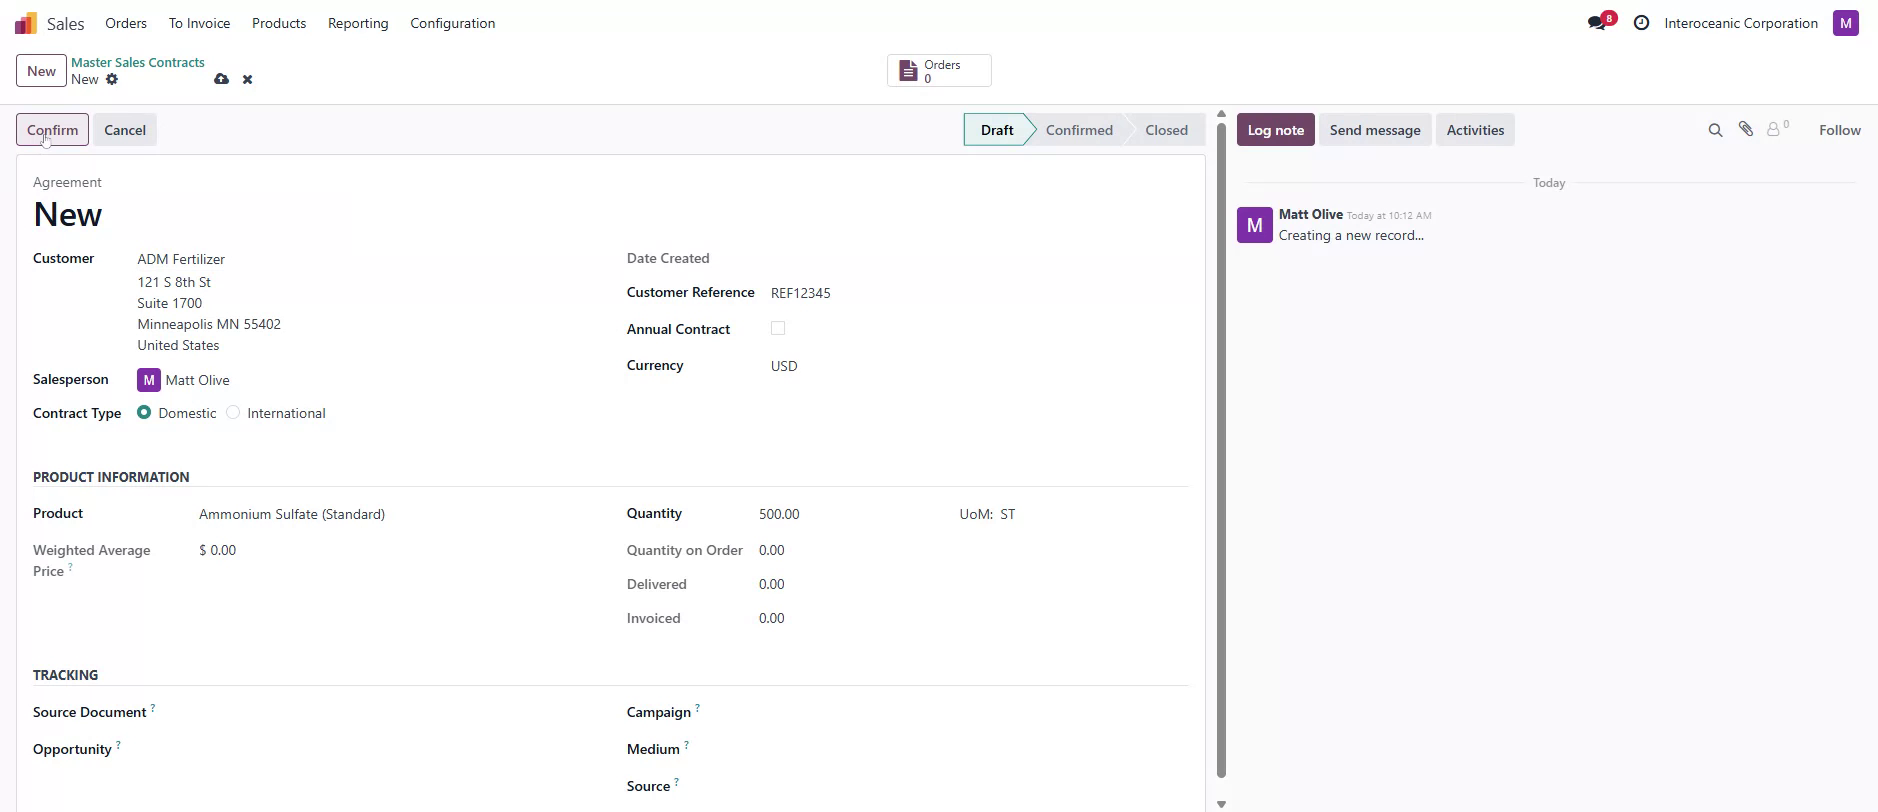Toggle the Annual Contract checkbox
Image resolution: width=1878 pixels, height=812 pixels.
778,328
